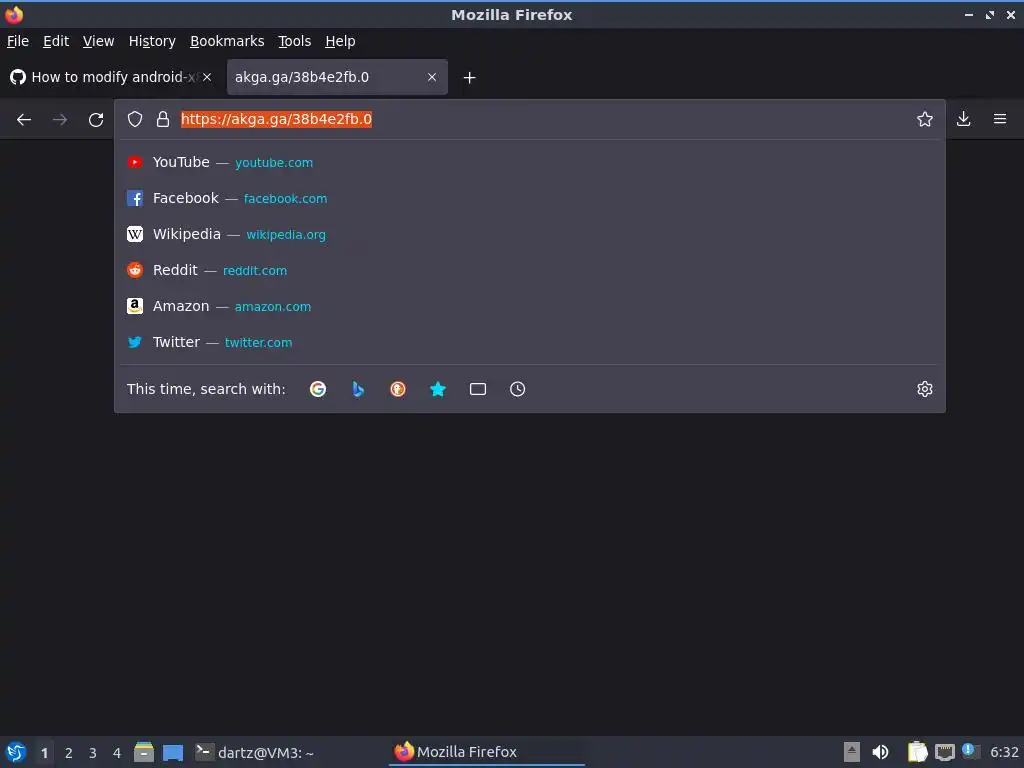
Task: Open the update notifier tray icon
Action: tap(970, 751)
